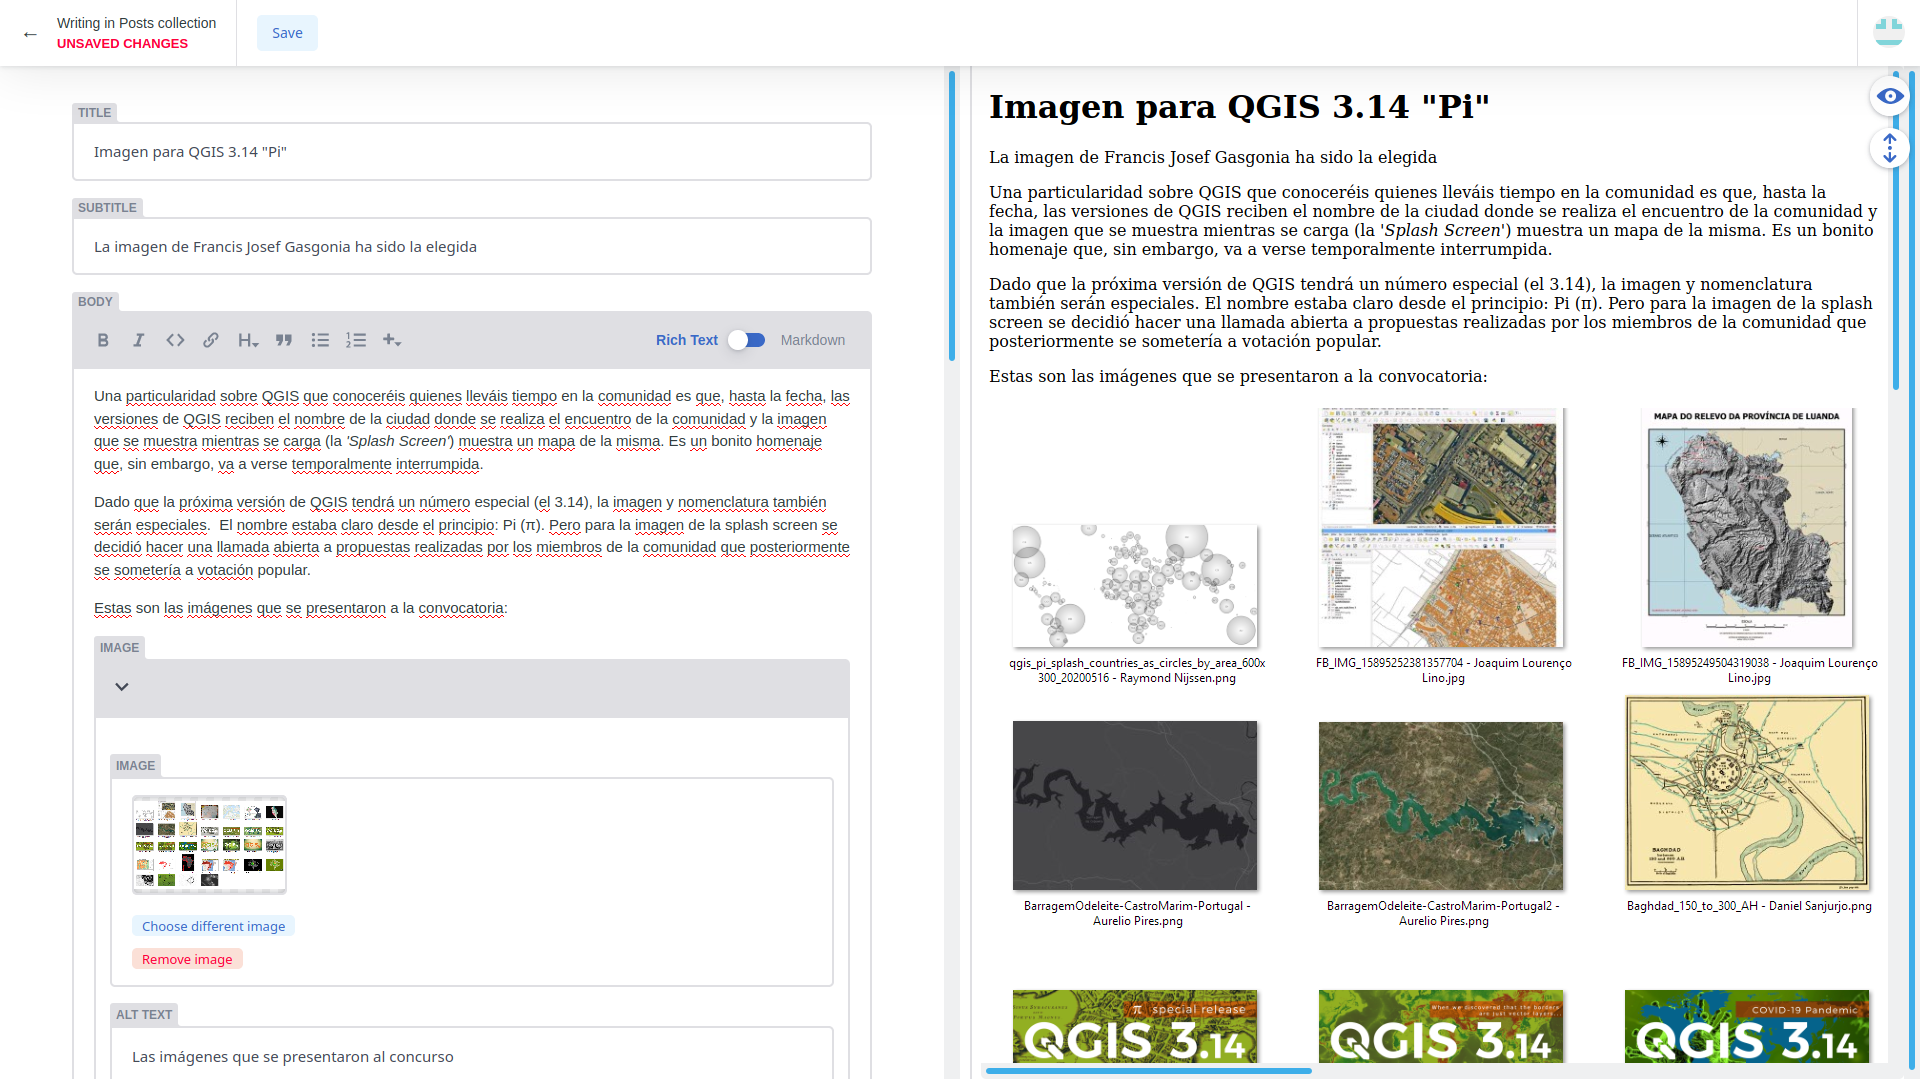The image size is (1920, 1079).
Task: Click the middle QGIS 3.14 green banner
Action: click(1441, 1027)
